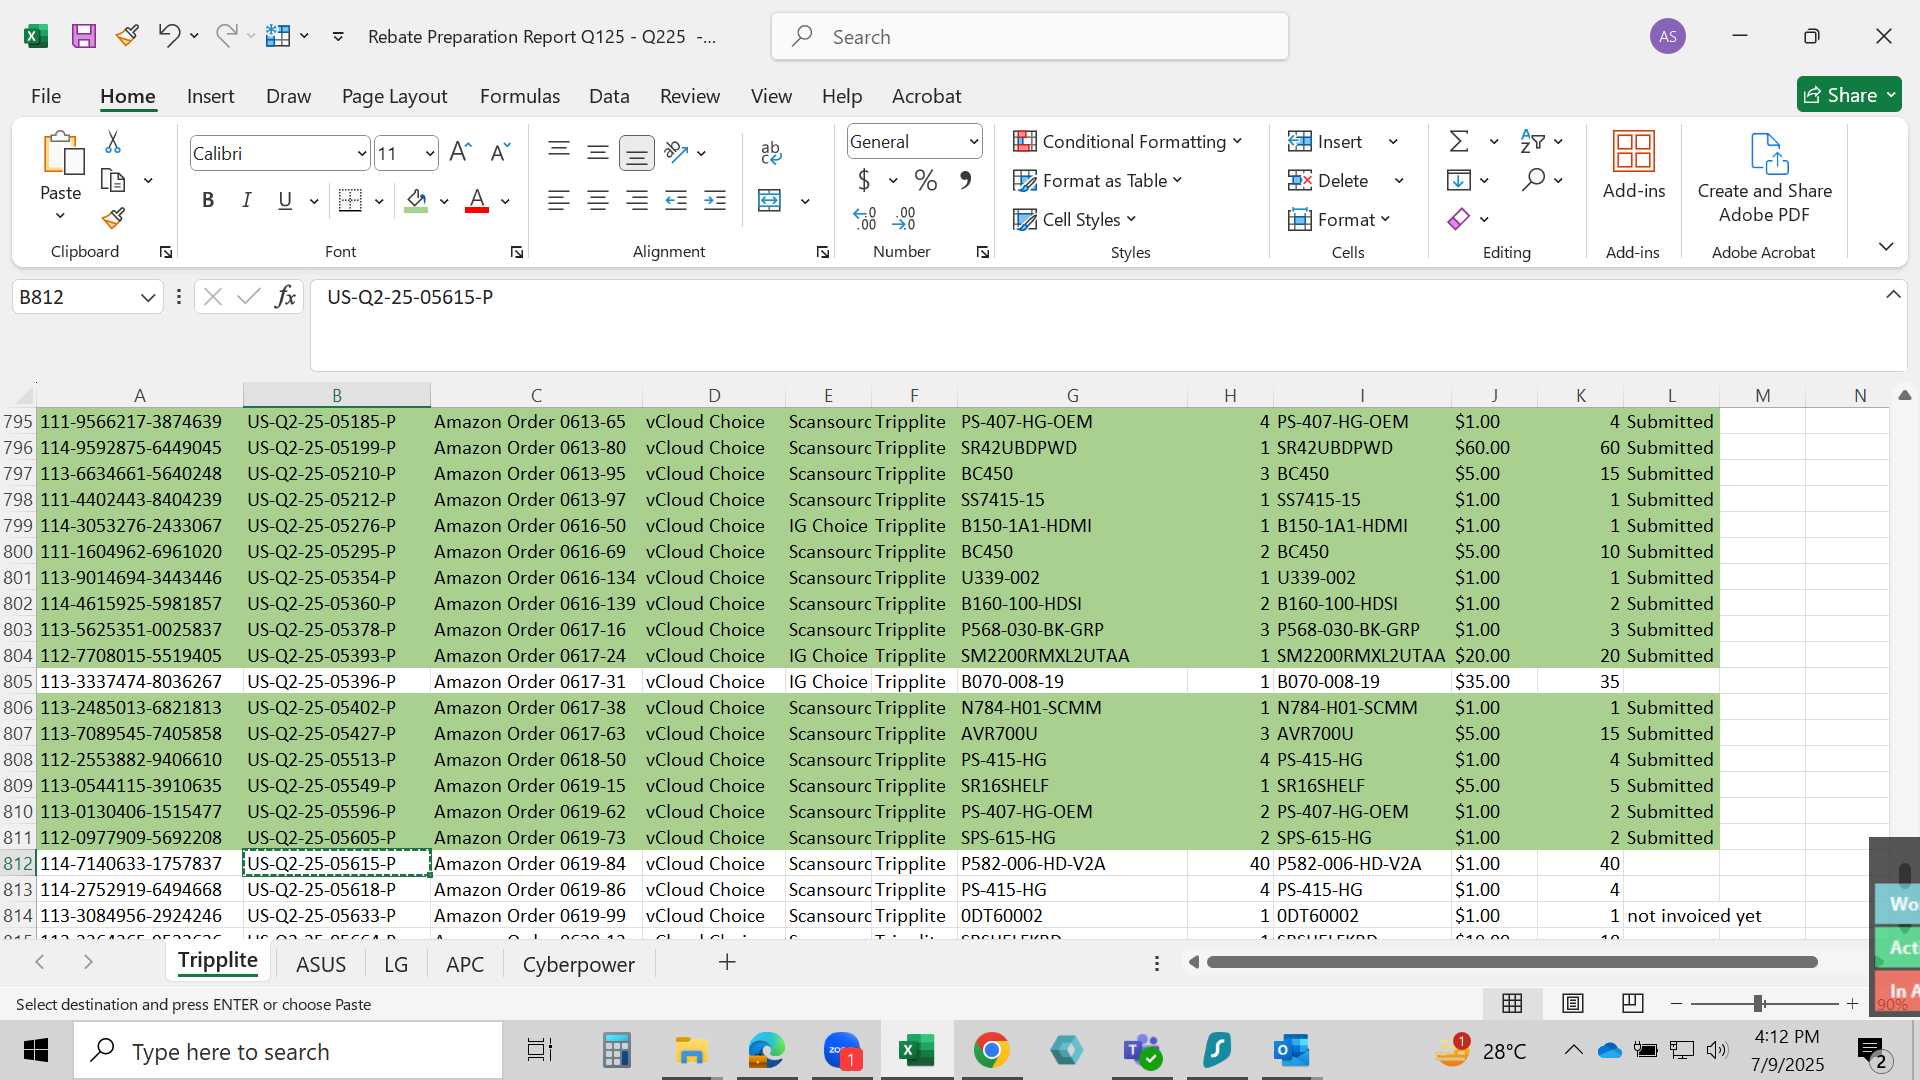Toggle Italic formatting

[246, 200]
